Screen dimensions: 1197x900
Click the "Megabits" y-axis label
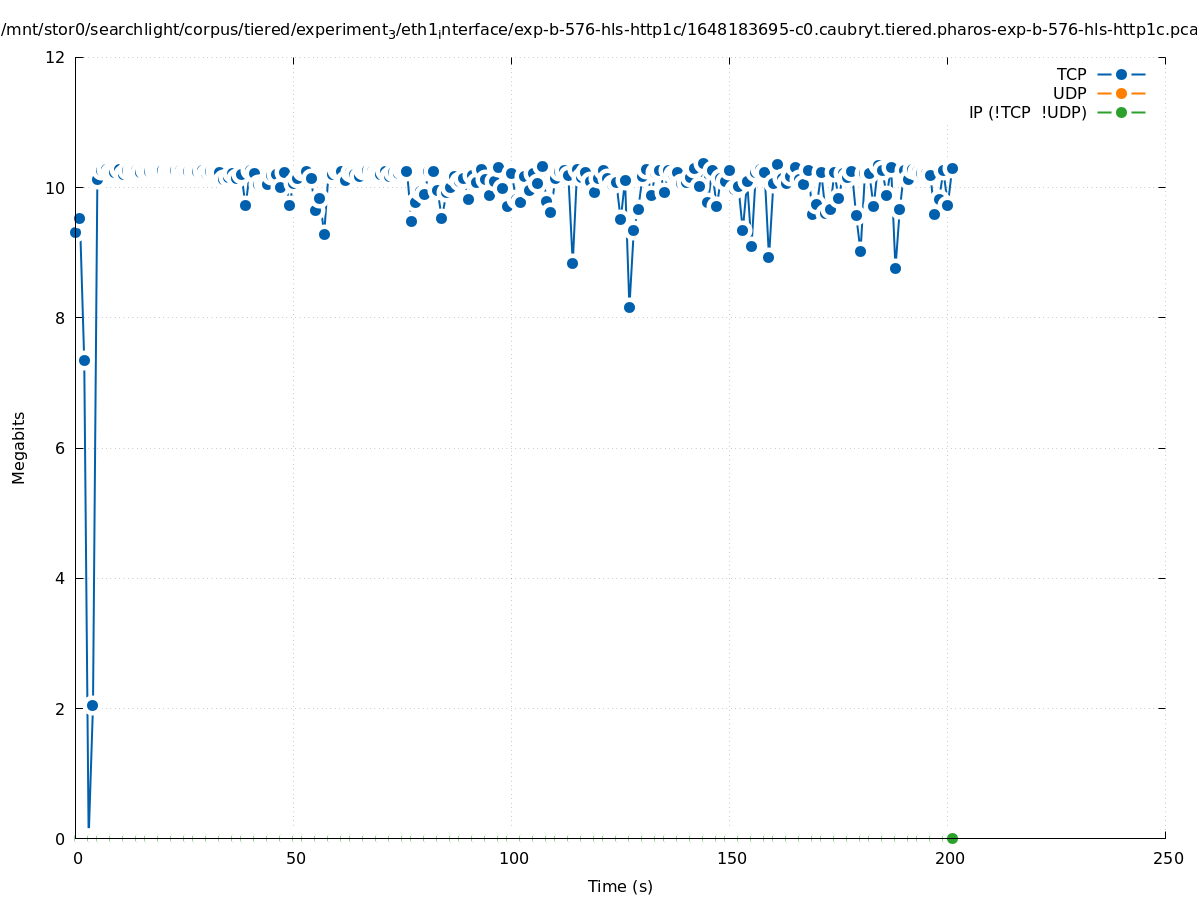tap(19, 447)
